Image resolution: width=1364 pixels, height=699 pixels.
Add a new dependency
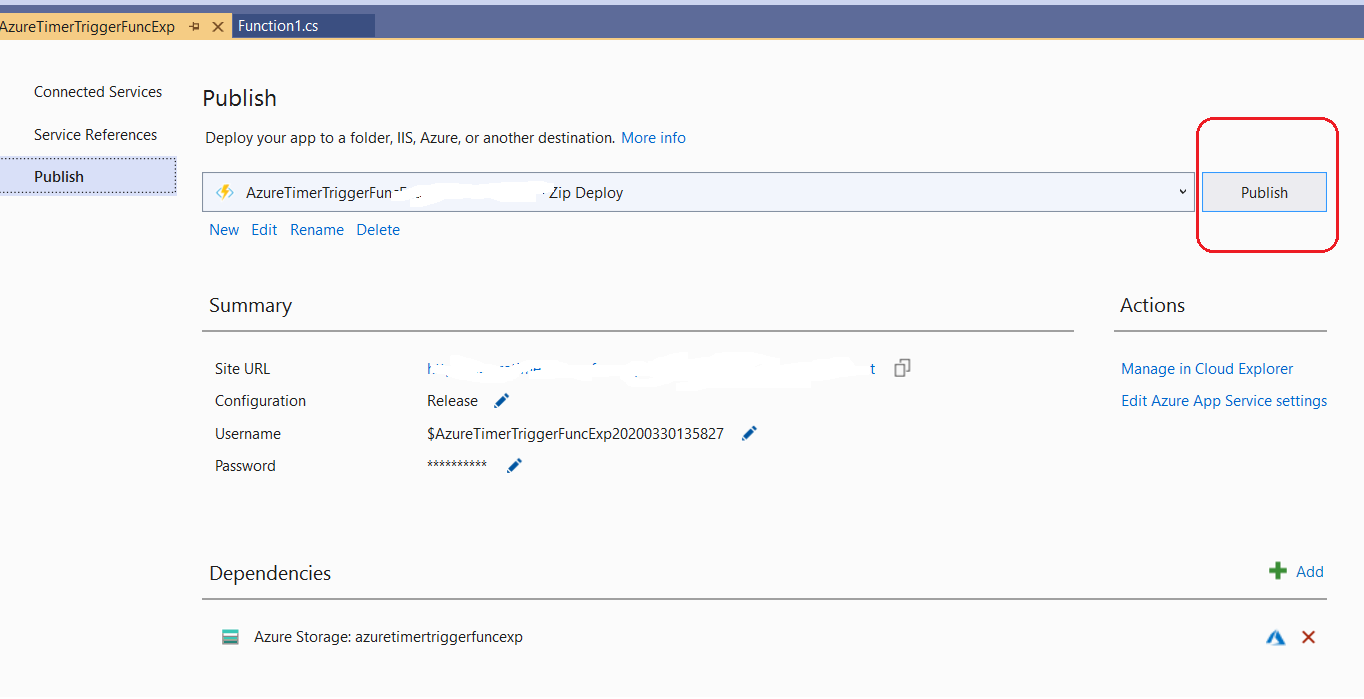[1296, 572]
